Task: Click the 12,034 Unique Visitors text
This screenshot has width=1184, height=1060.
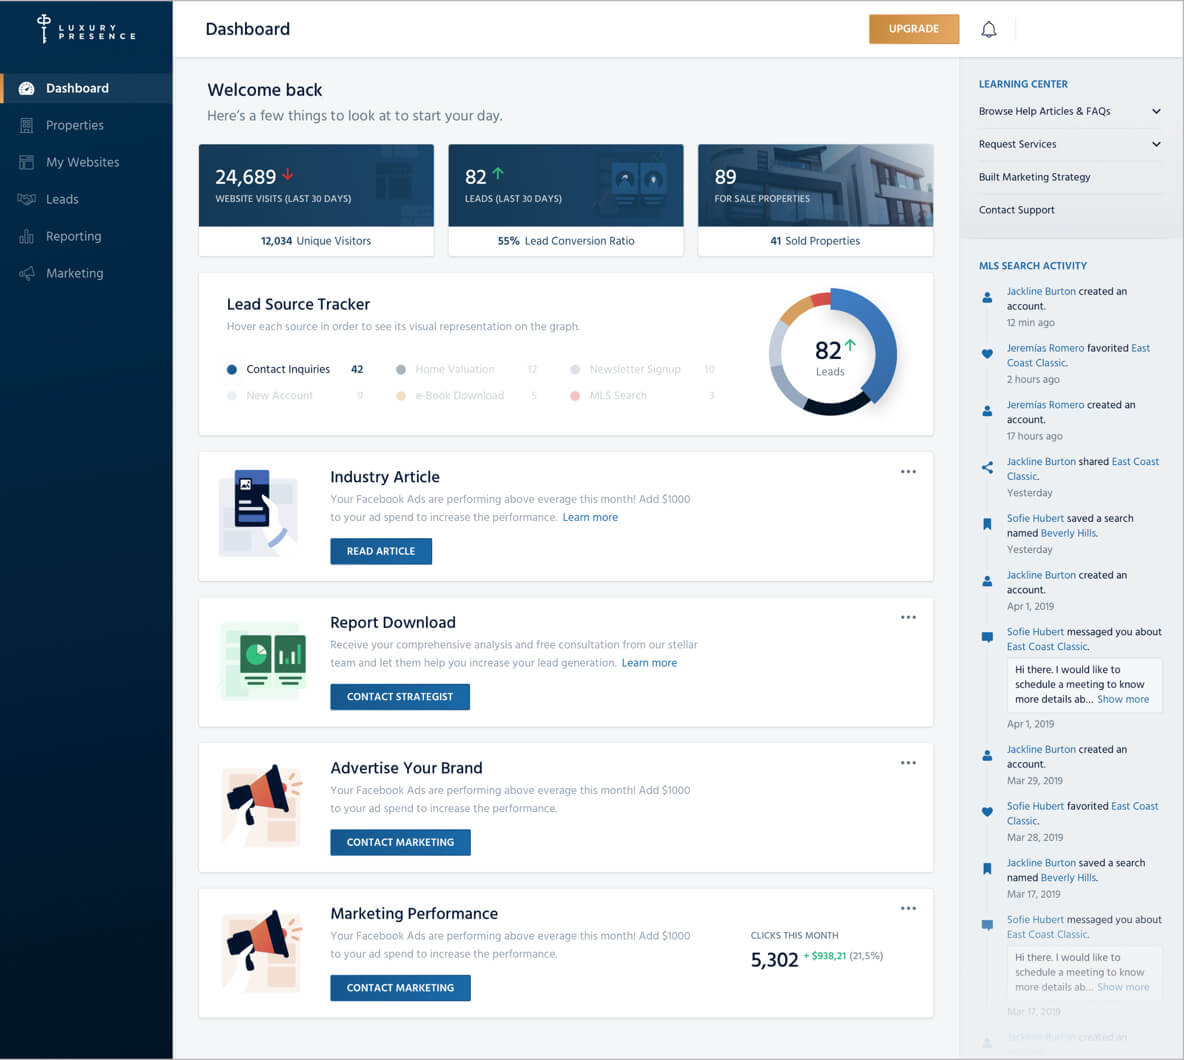Action: point(316,242)
